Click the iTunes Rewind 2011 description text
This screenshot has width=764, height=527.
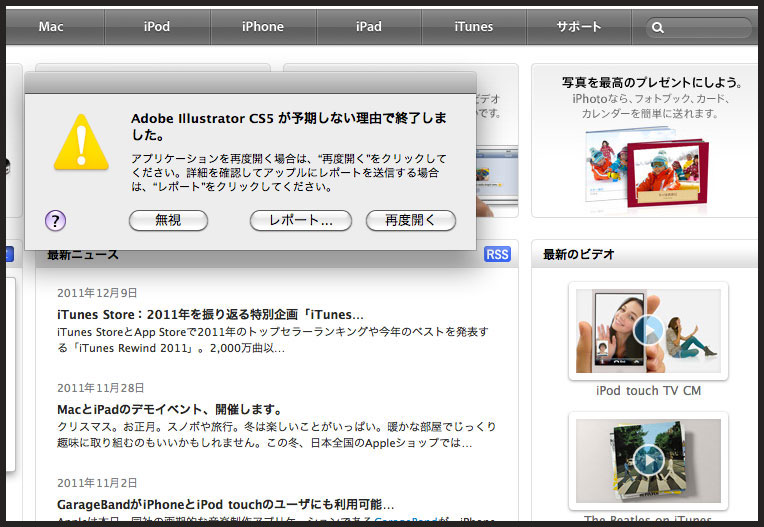[x=272, y=340]
